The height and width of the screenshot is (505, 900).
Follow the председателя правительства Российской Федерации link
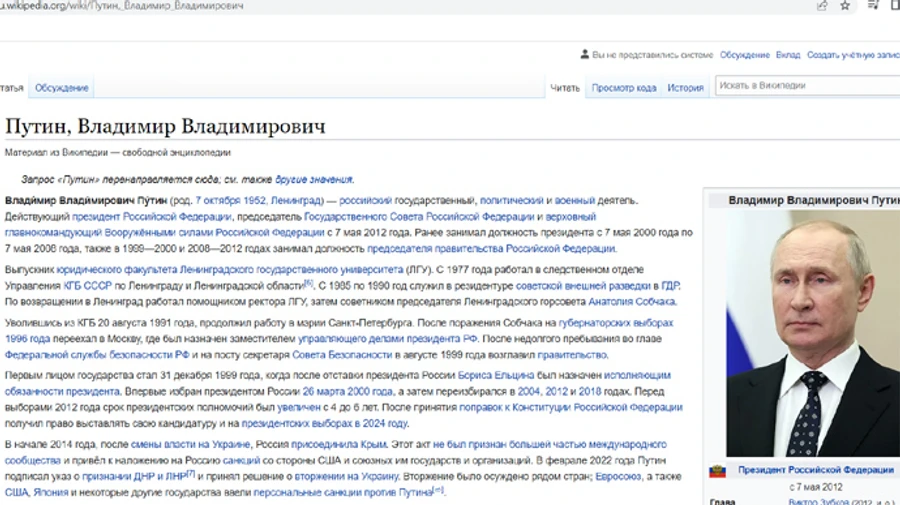491,249
